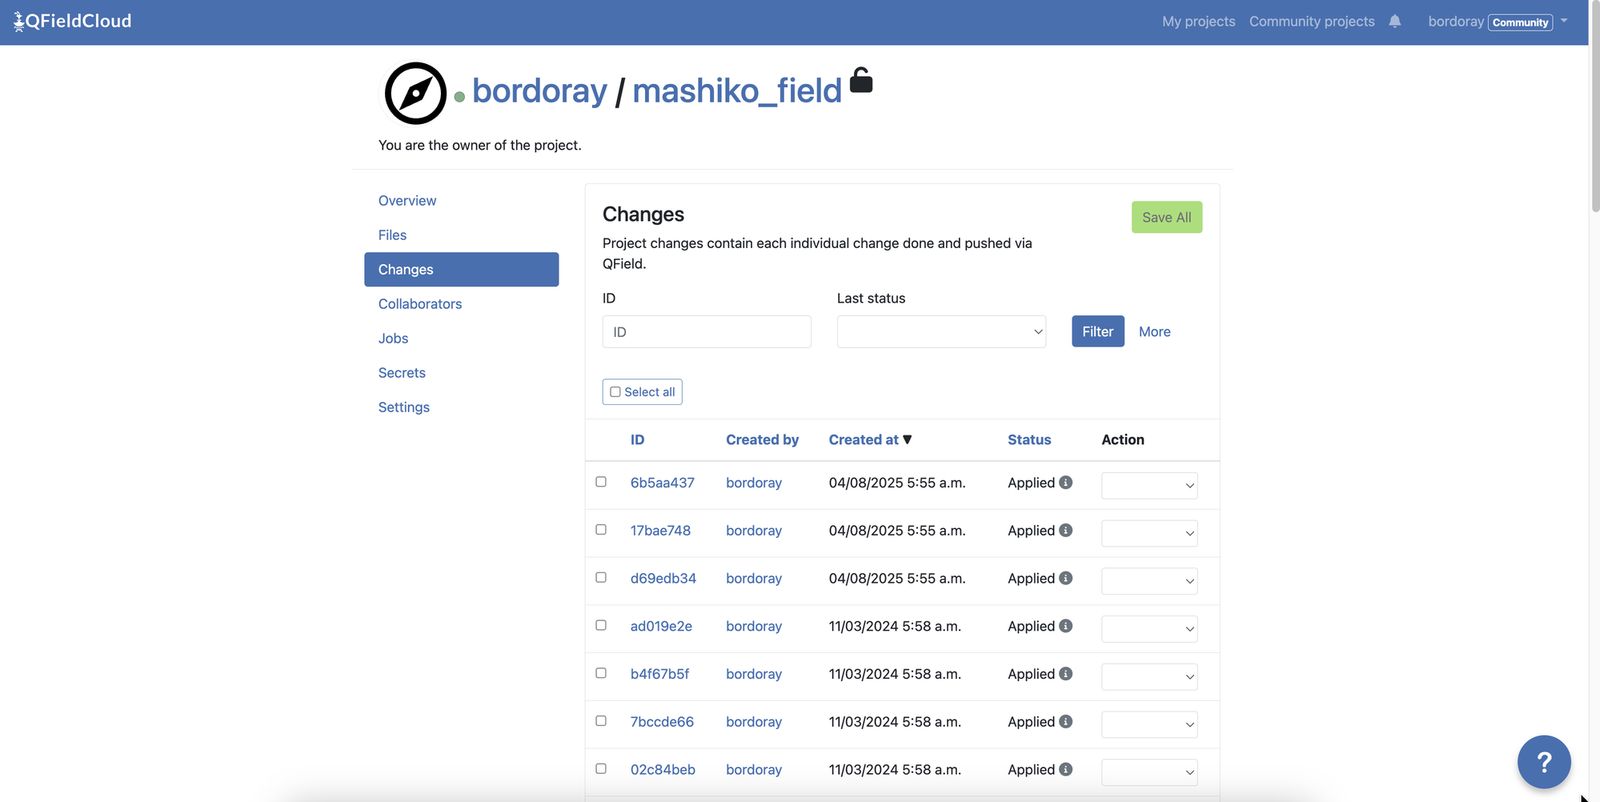Click the open padlock icon beside mashiko_field
The width and height of the screenshot is (1600, 802).
(861, 80)
